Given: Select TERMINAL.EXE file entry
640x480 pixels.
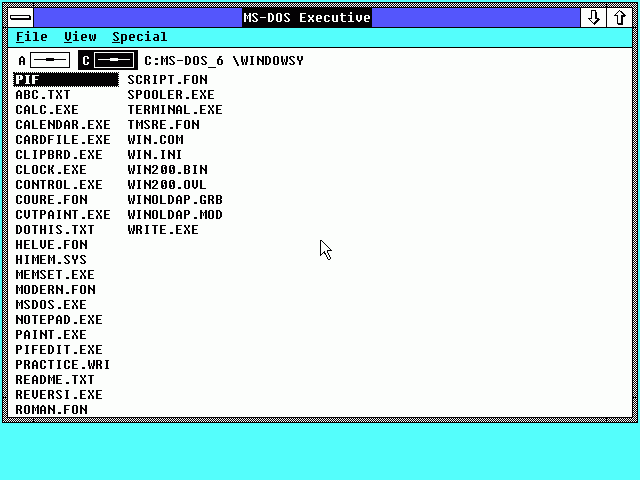Looking at the screenshot, I should coord(174,110).
